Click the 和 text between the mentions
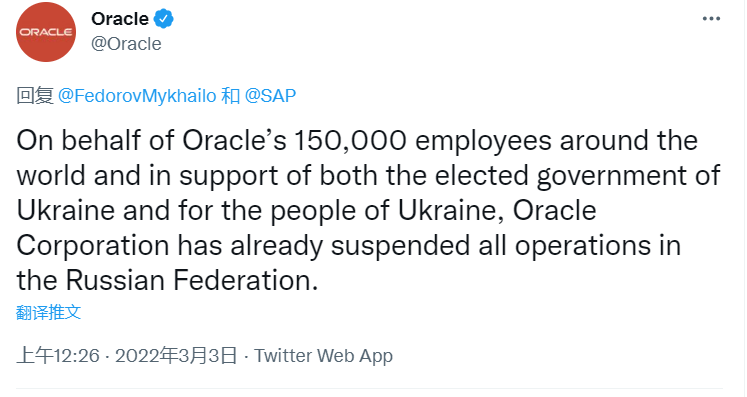747x397 pixels. pyautogui.click(x=231, y=96)
